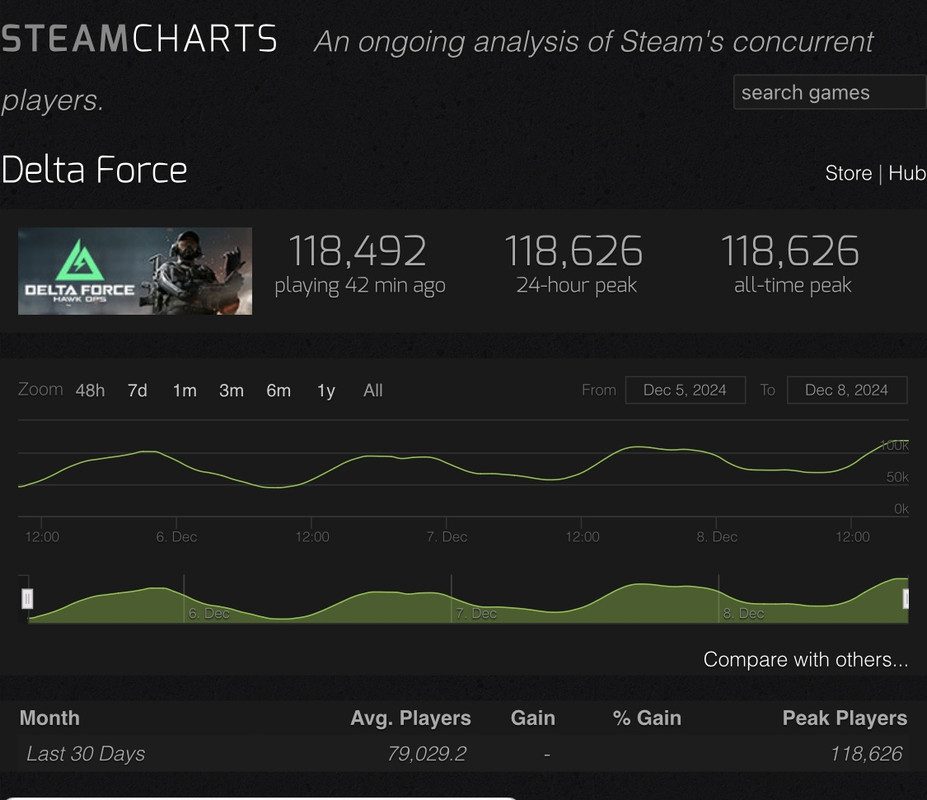Click the Peak Players column header
The height and width of the screenshot is (800, 927).
pos(844,718)
